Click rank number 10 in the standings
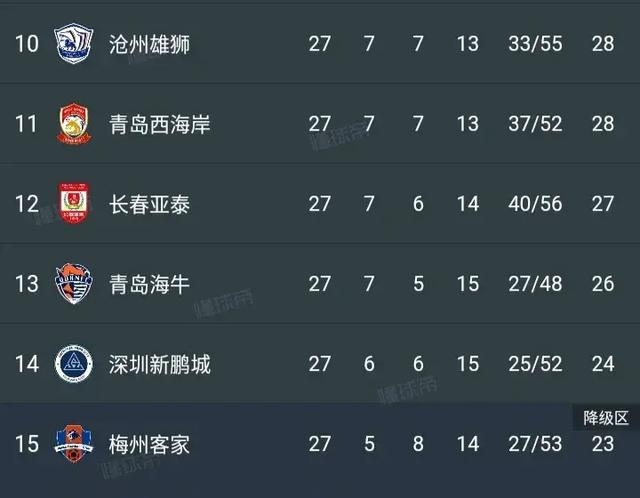The width and height of the screenshot is (640, 498). [x=27, y=43]
